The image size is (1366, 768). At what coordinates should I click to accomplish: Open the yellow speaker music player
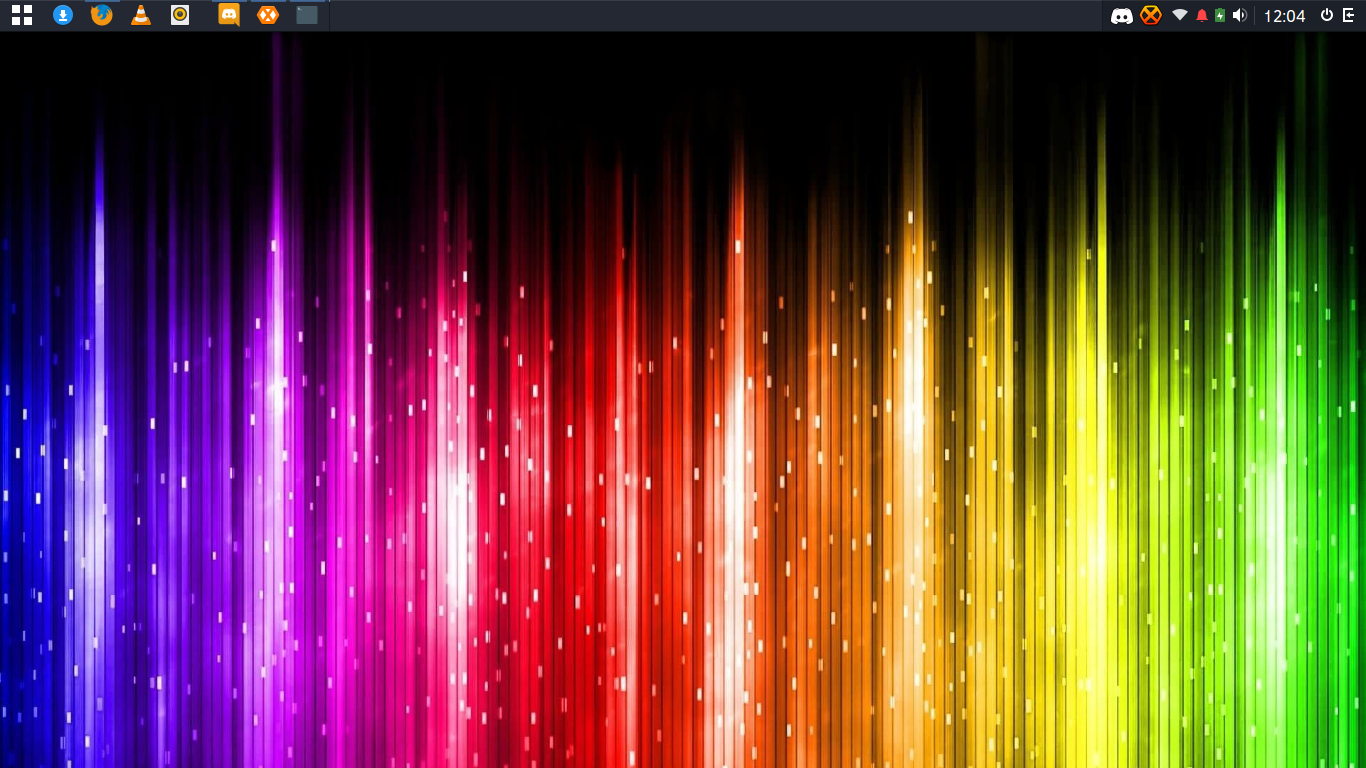click(180, 15)
